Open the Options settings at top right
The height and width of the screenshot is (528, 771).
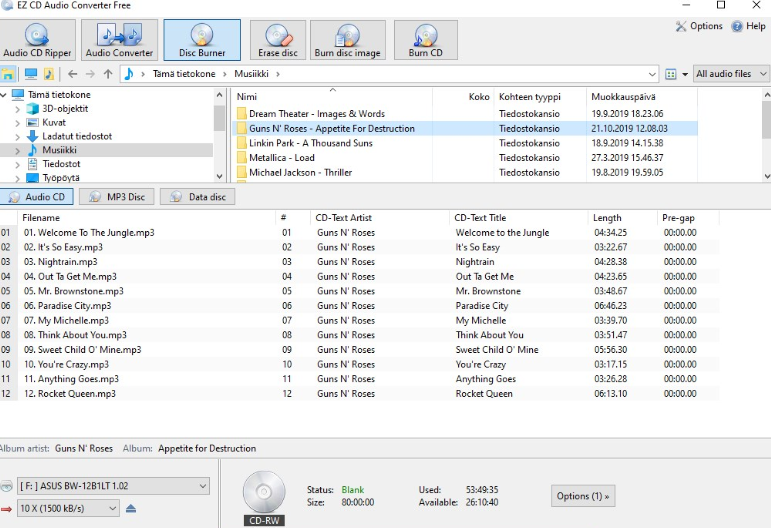699,26
